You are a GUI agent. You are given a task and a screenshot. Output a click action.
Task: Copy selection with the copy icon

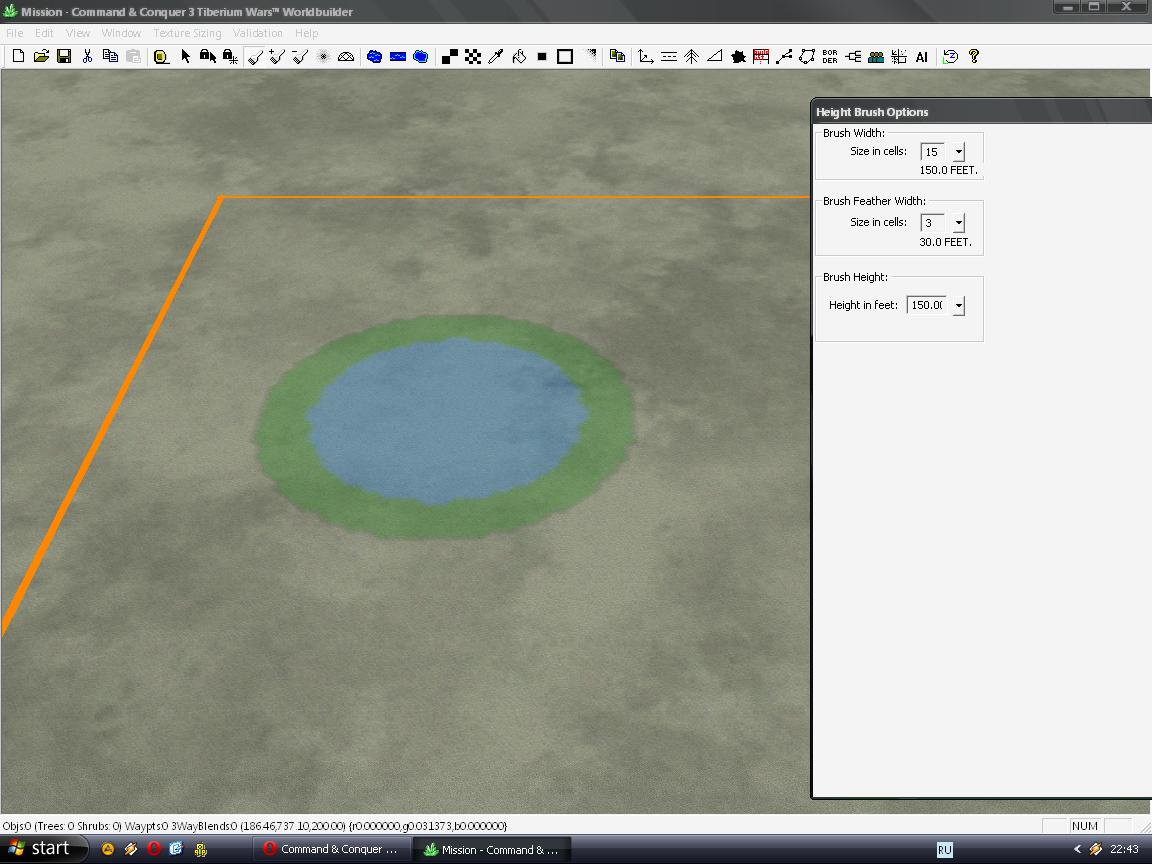110,57
